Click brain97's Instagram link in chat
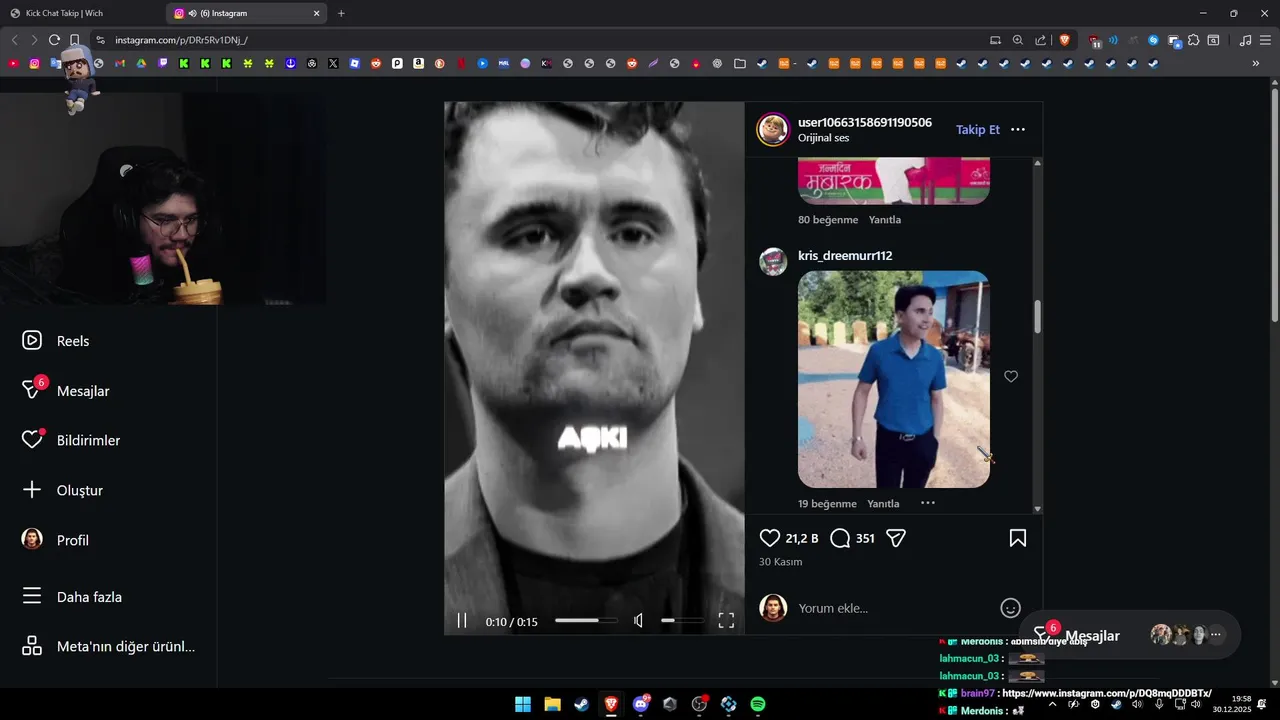This screenshot has height=720, width=1280. 1106,693
